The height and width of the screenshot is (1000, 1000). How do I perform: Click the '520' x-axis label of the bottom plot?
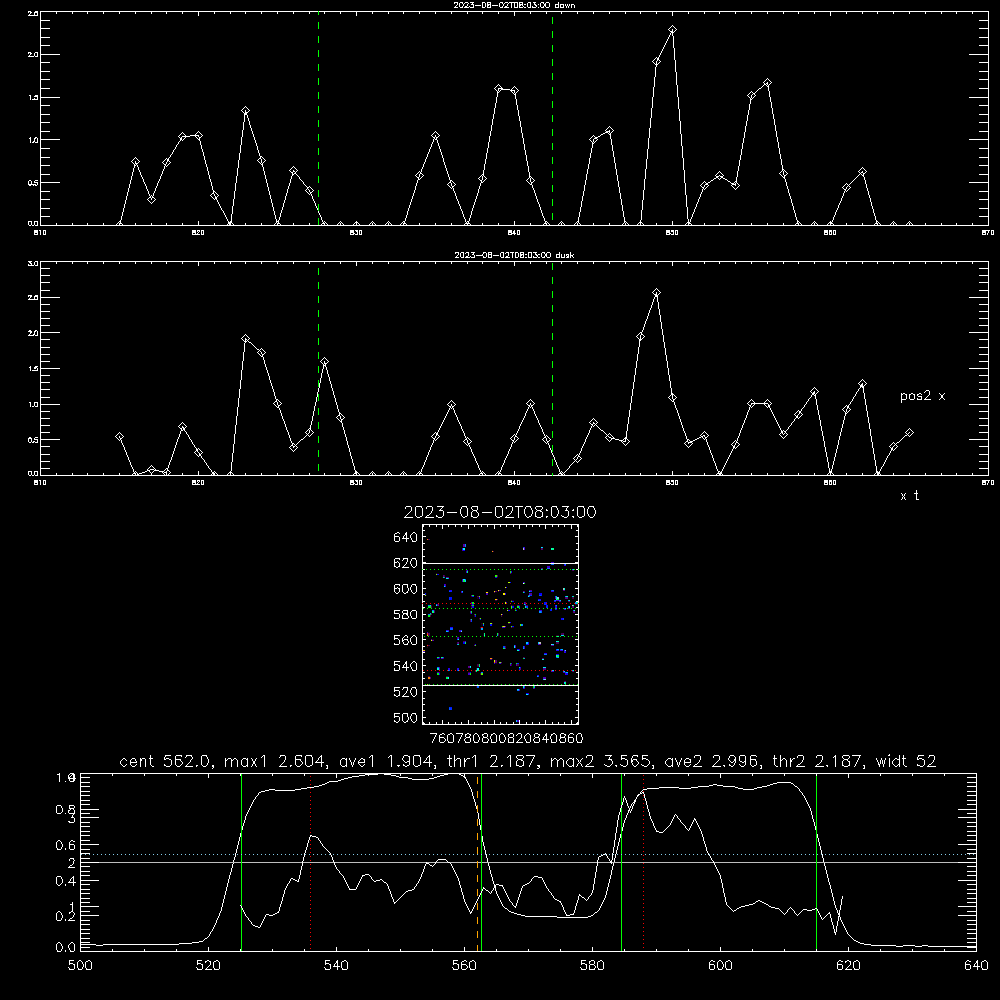coord(208,966)
